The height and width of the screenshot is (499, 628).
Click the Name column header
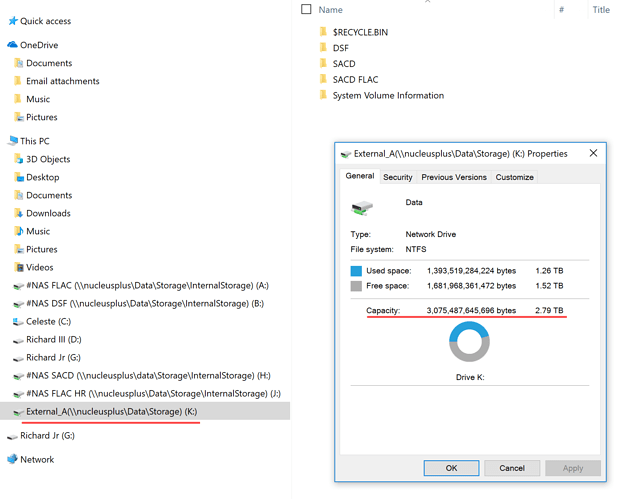330,10
